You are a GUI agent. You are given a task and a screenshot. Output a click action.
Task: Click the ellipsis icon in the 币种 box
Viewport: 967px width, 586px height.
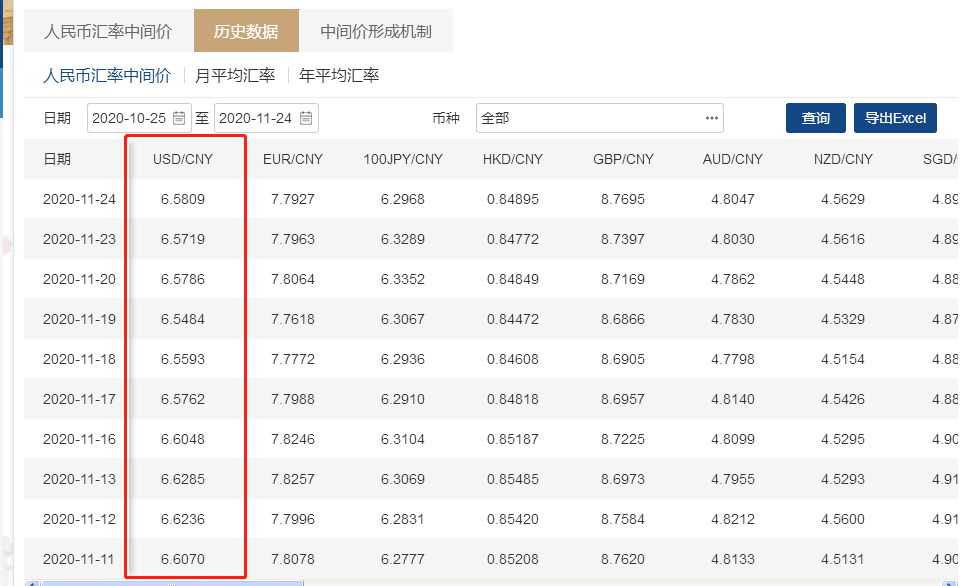pyautogui.click(x=711, y=118)
